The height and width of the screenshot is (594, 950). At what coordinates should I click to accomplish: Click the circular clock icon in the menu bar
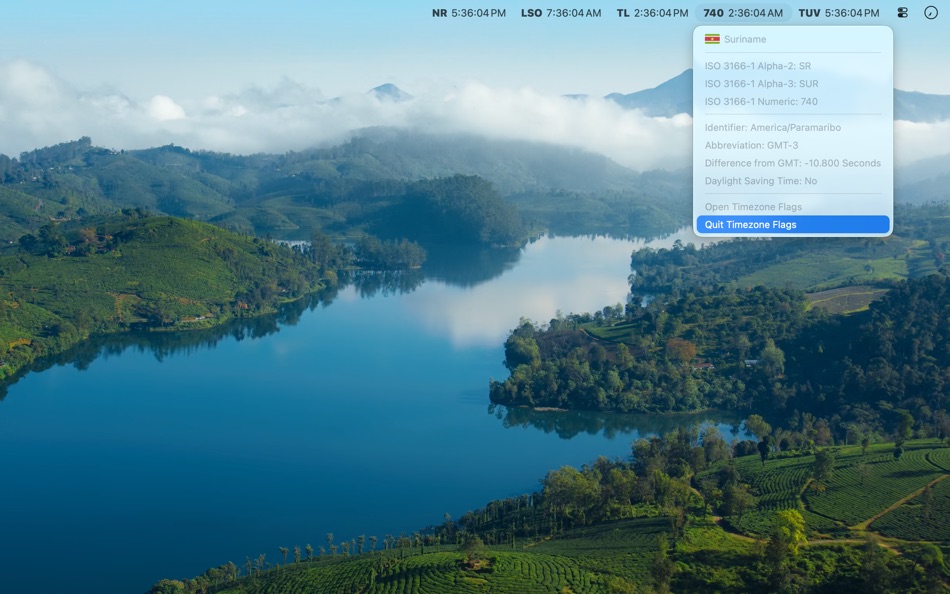tap(933, 13)
